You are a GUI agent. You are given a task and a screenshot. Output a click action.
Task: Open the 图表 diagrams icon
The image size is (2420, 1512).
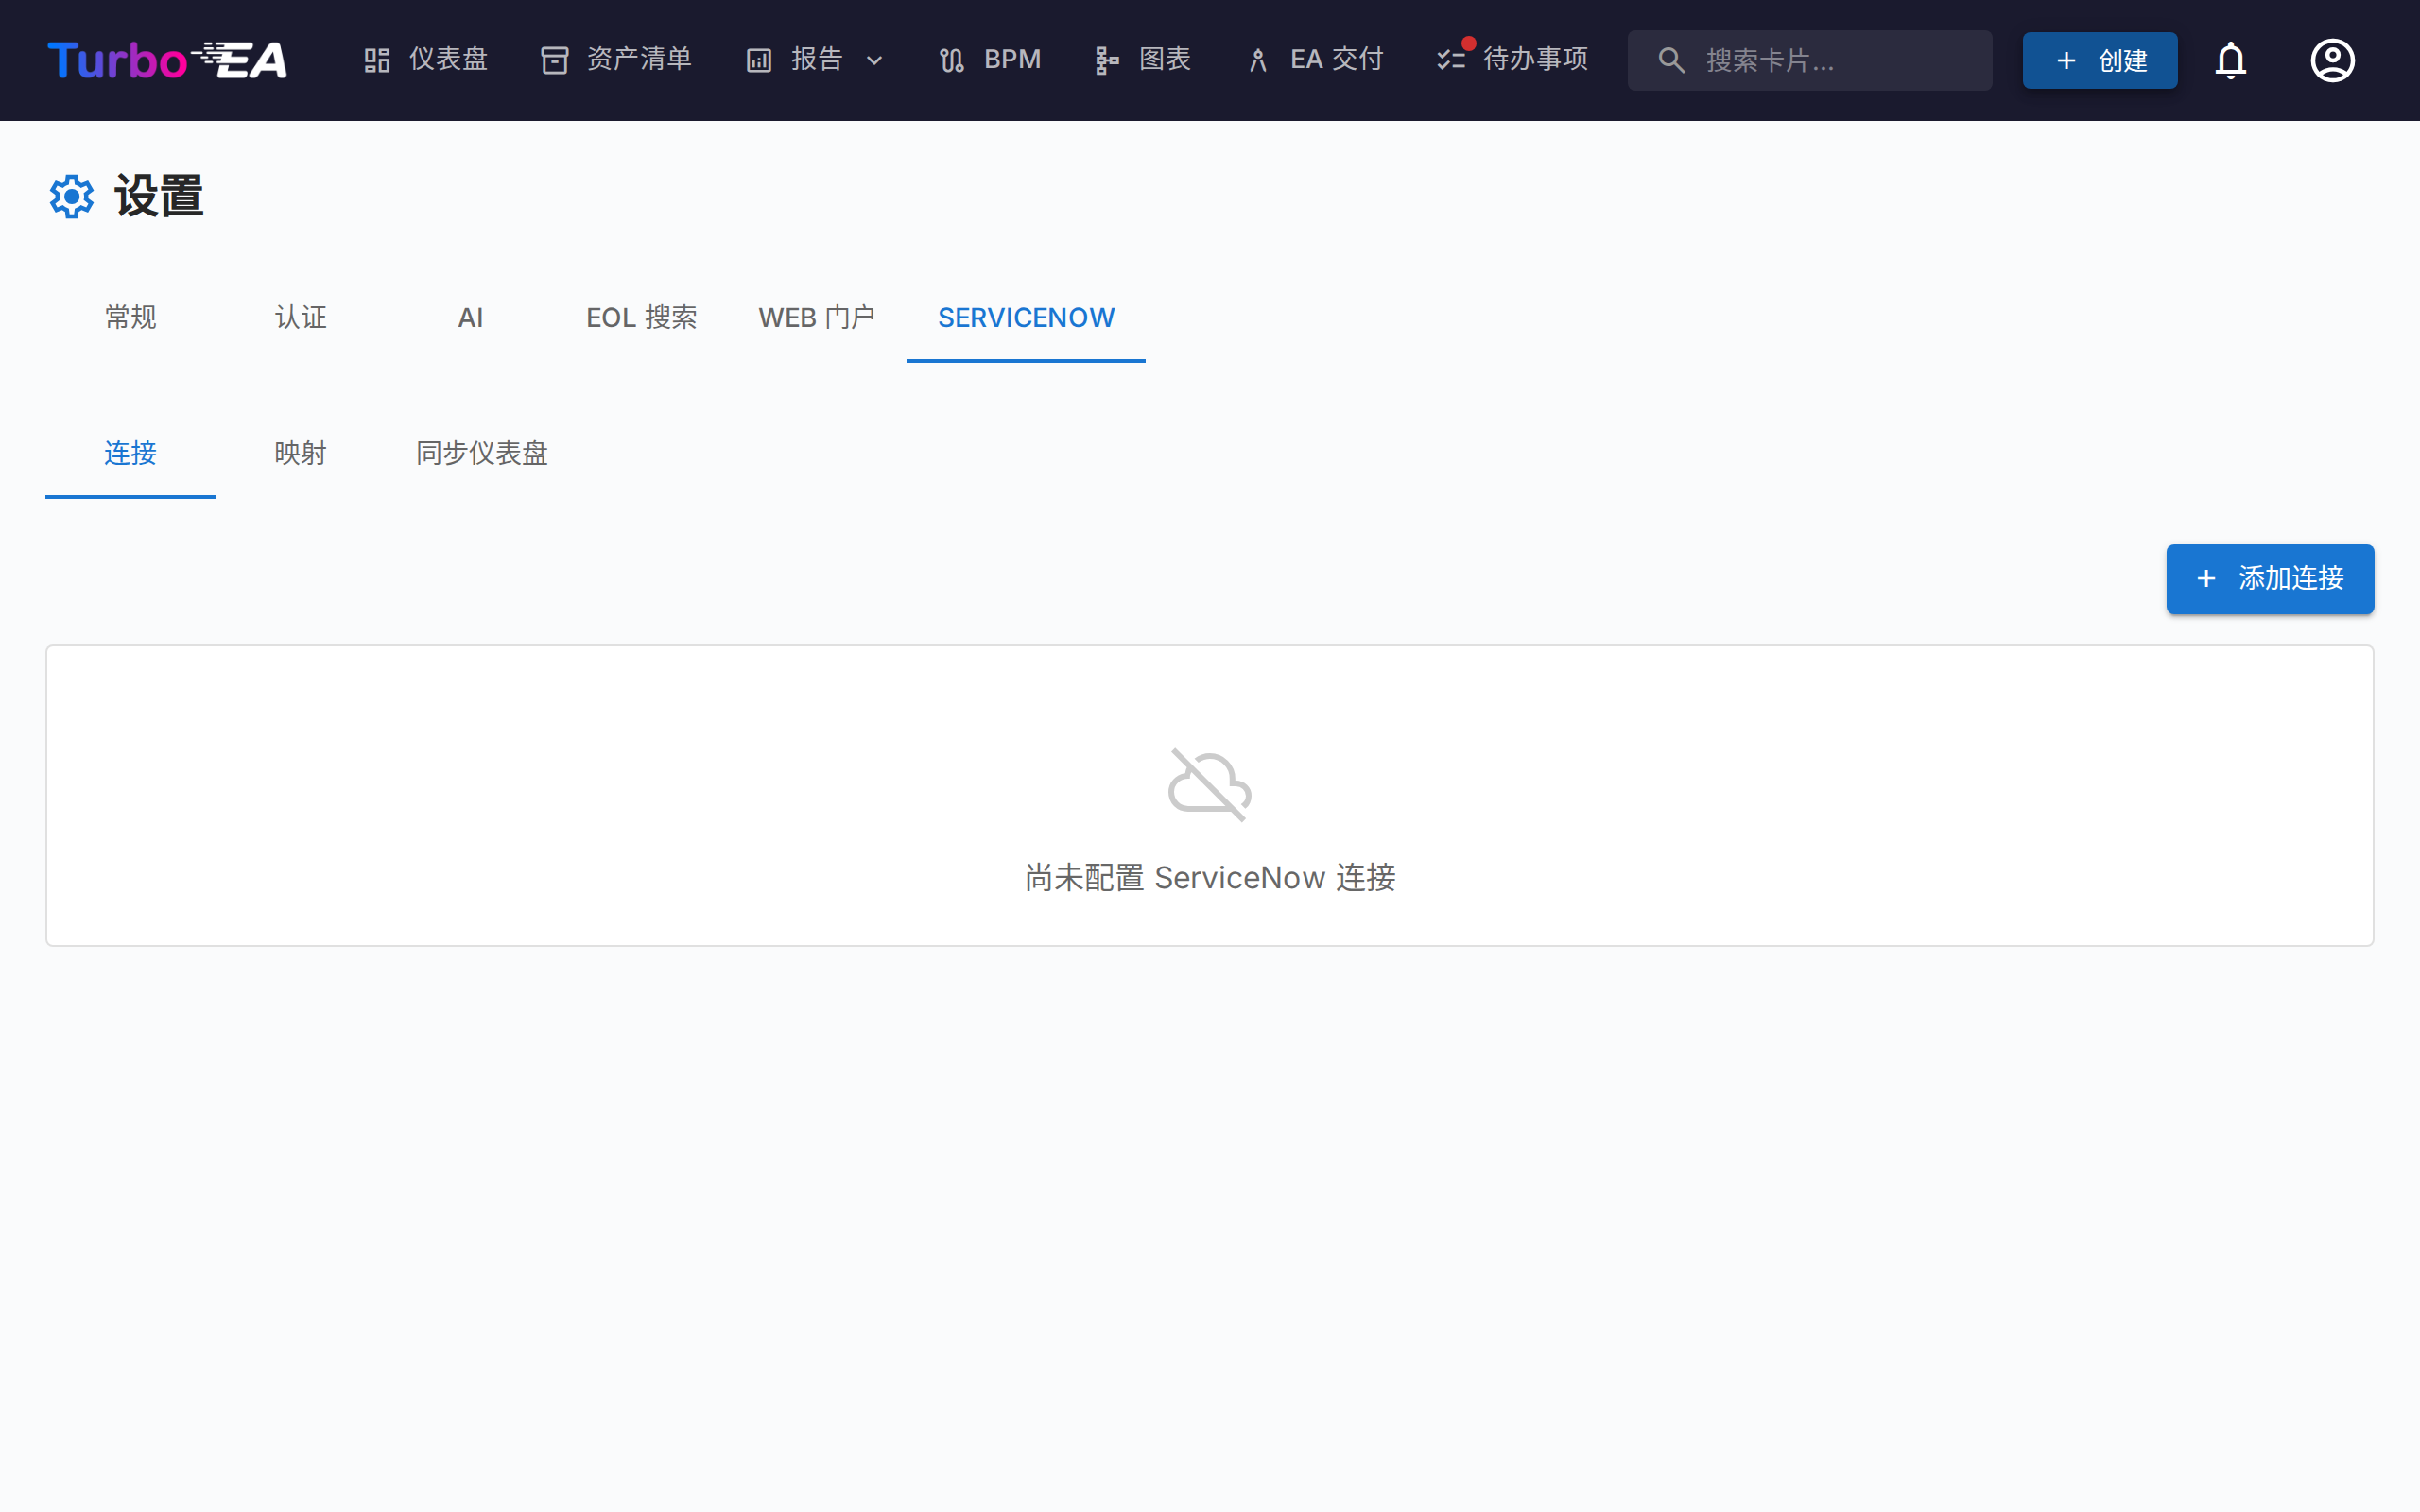pos(1106,59)
